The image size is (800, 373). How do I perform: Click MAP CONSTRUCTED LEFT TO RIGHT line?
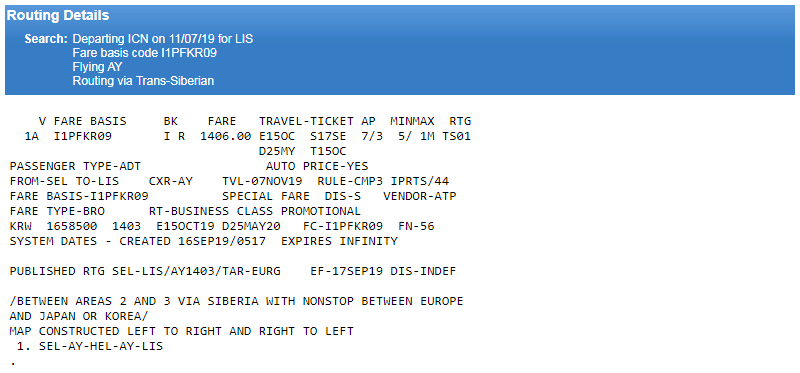(181, 331)
